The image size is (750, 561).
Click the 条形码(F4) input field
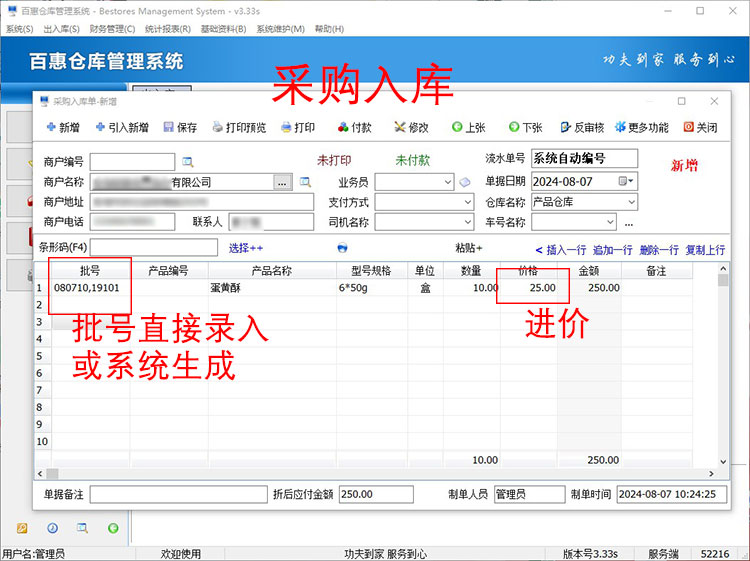pos(154,247)
